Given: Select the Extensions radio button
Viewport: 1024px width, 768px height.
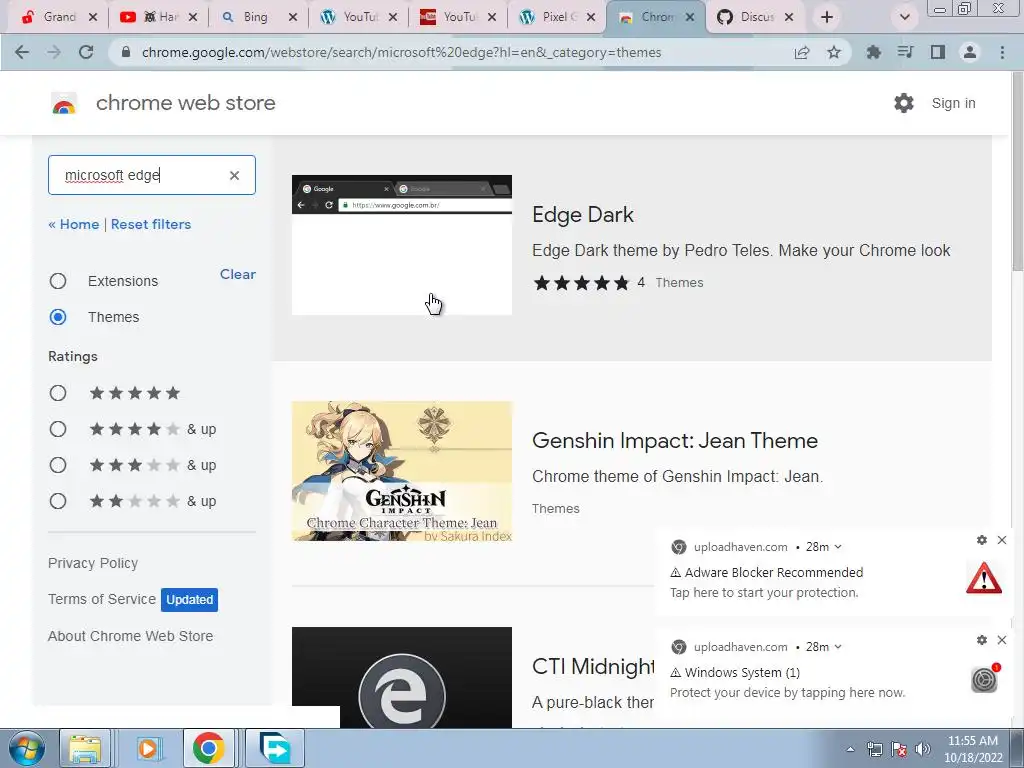Looking at the screenshot, I should 58,281.
